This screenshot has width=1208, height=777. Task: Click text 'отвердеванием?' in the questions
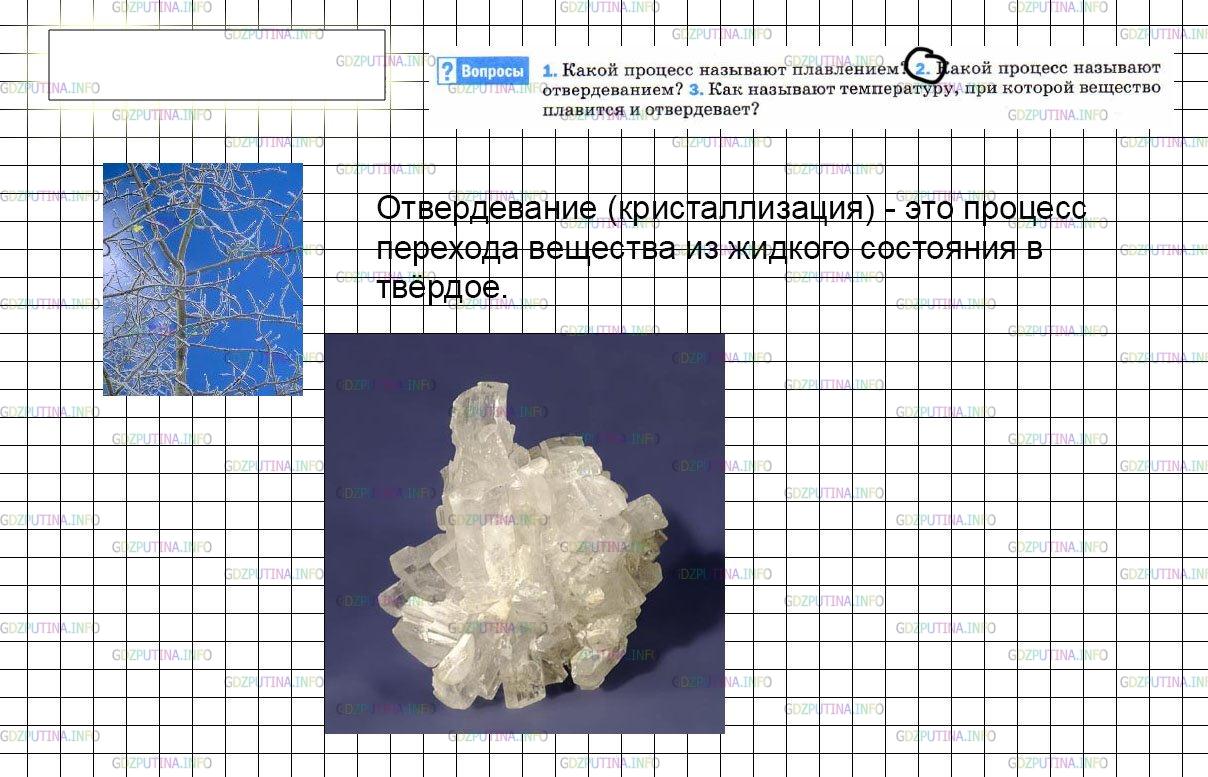pos(611,90)
